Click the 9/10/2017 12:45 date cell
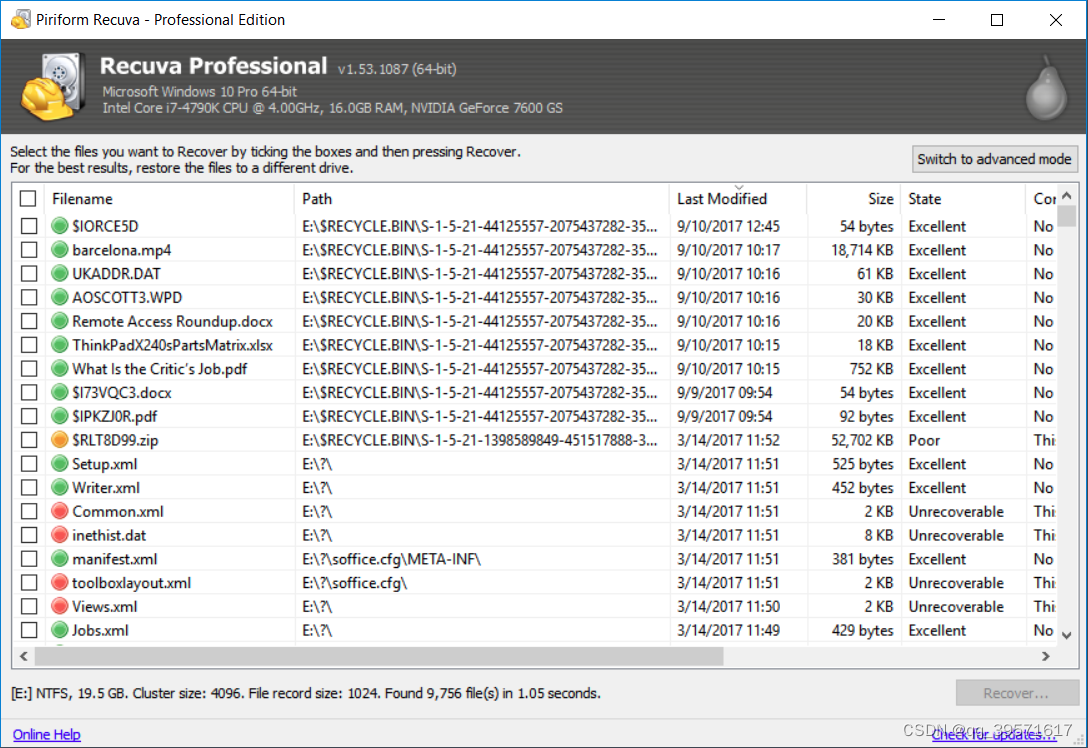The height and width of the screenshot is (748, 1088). [729, 226]
